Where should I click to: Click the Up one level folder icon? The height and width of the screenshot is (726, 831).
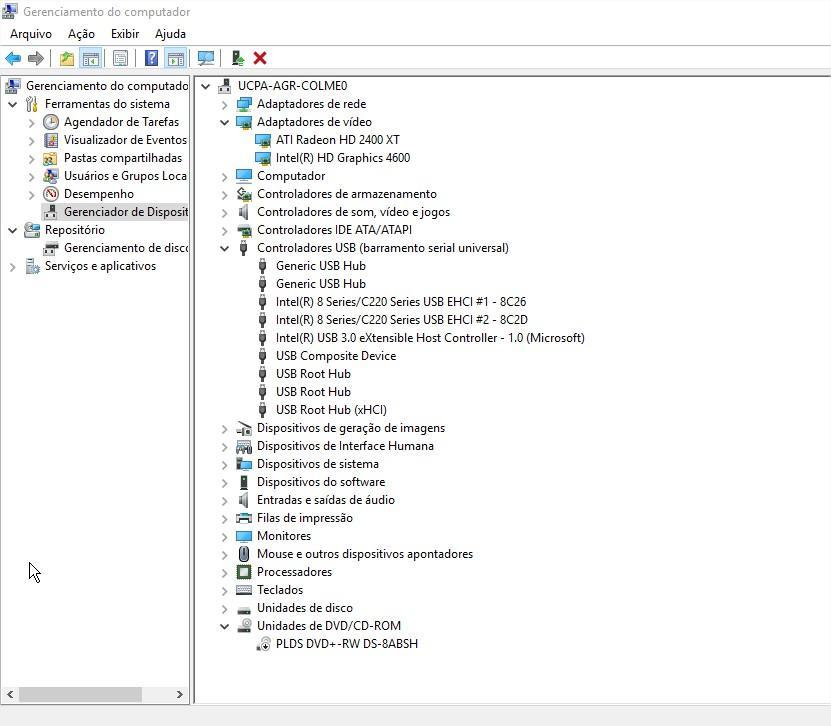67,58
